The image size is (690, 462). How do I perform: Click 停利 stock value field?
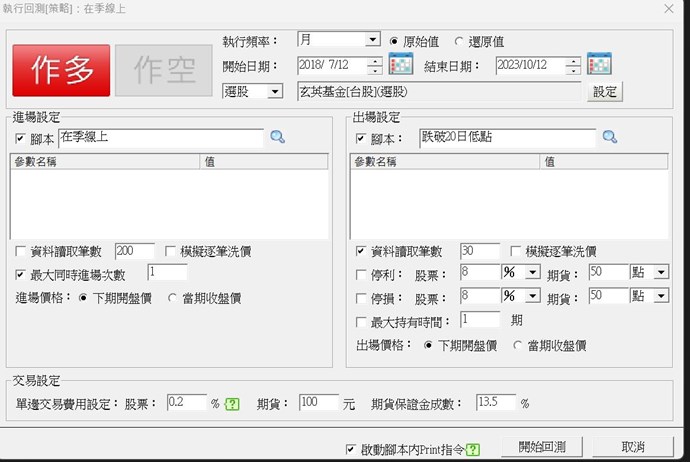480,272
